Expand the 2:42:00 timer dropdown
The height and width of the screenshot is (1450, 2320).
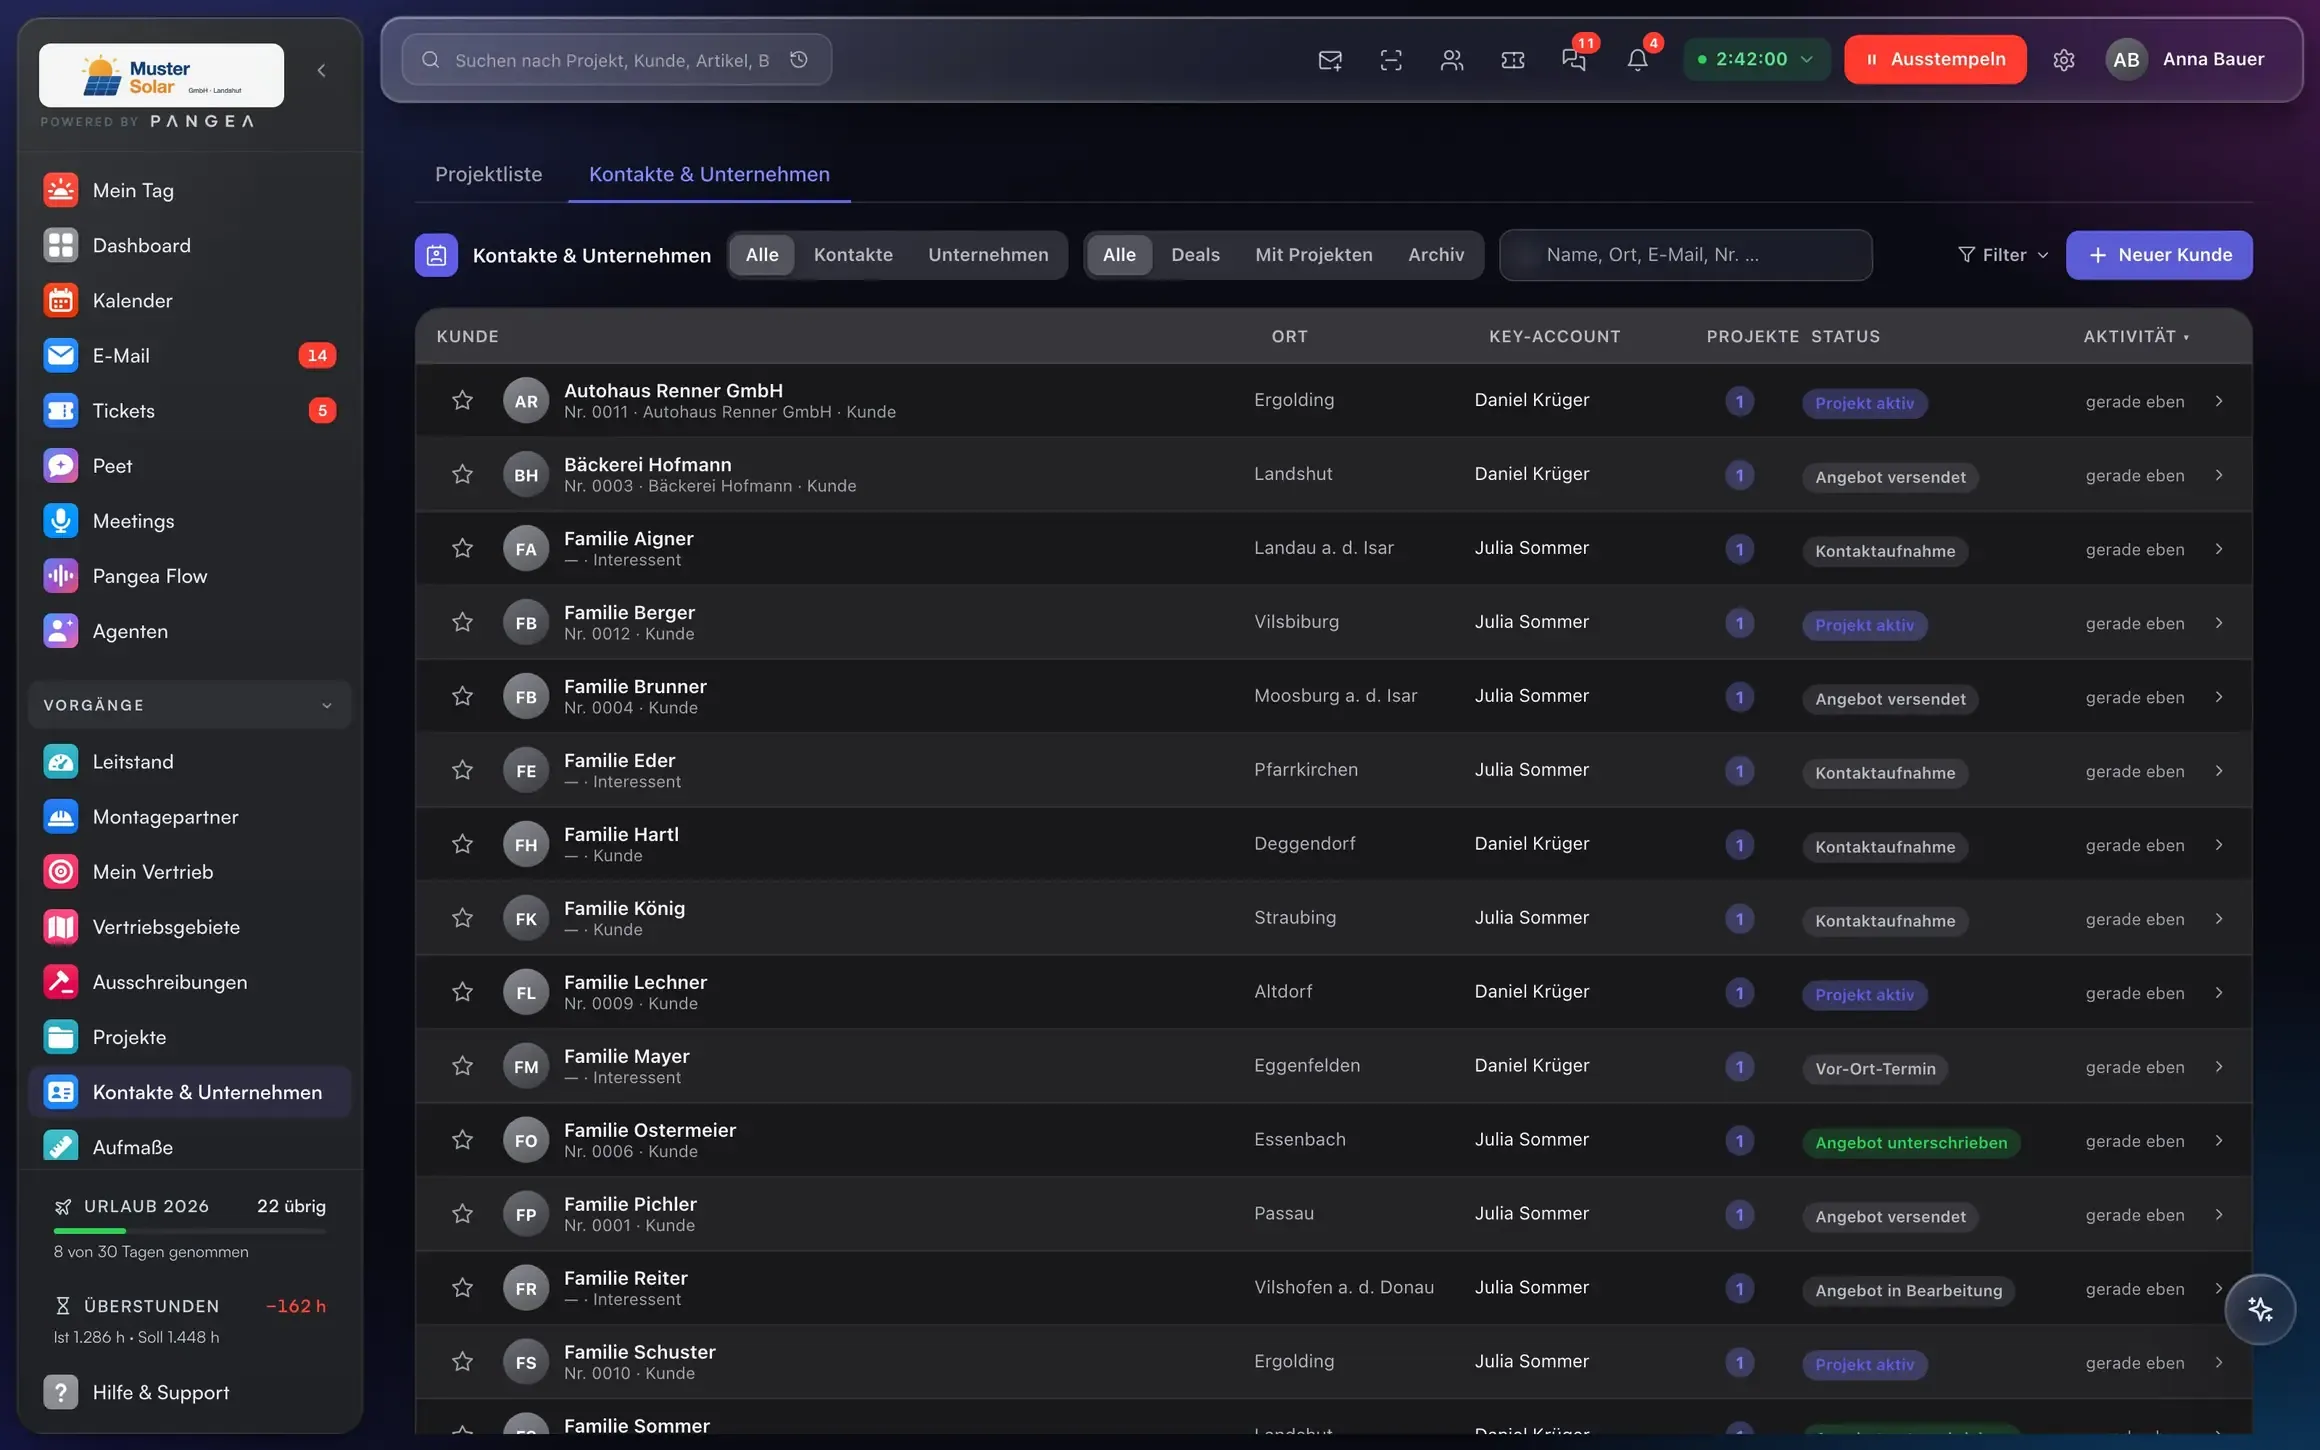click(1757, 59)
